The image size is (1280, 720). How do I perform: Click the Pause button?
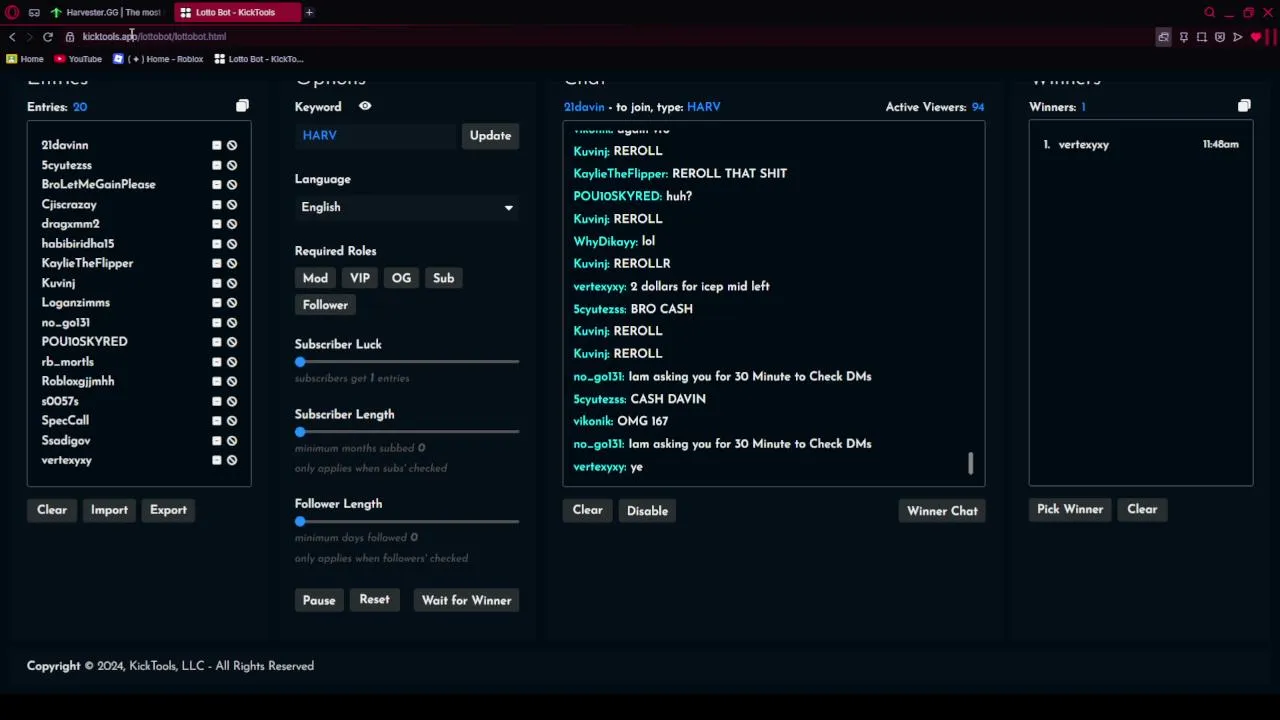coord(319,600)
